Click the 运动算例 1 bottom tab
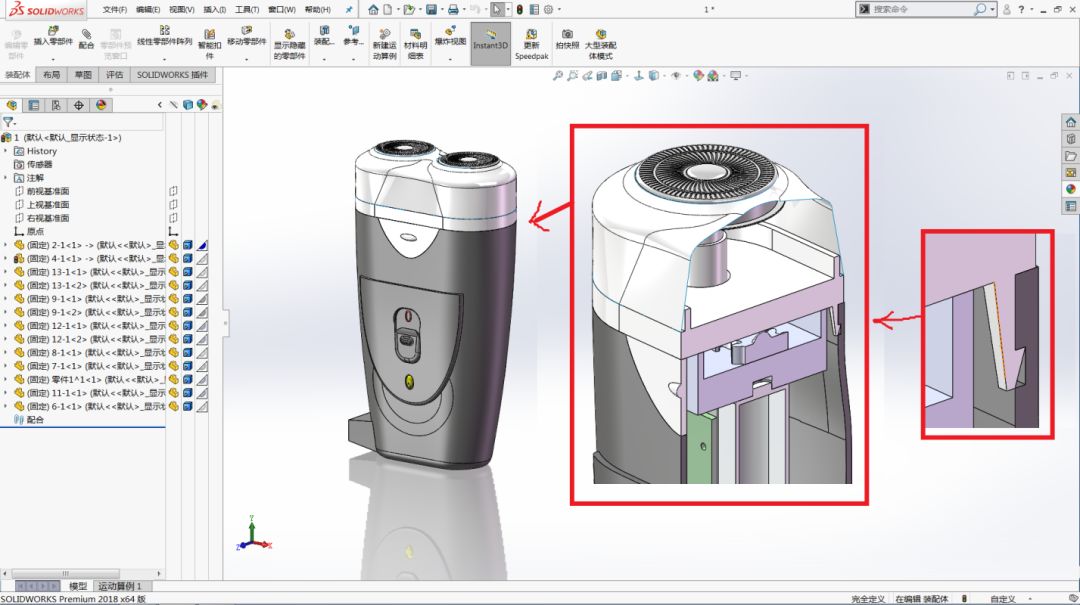 (119, 586)
